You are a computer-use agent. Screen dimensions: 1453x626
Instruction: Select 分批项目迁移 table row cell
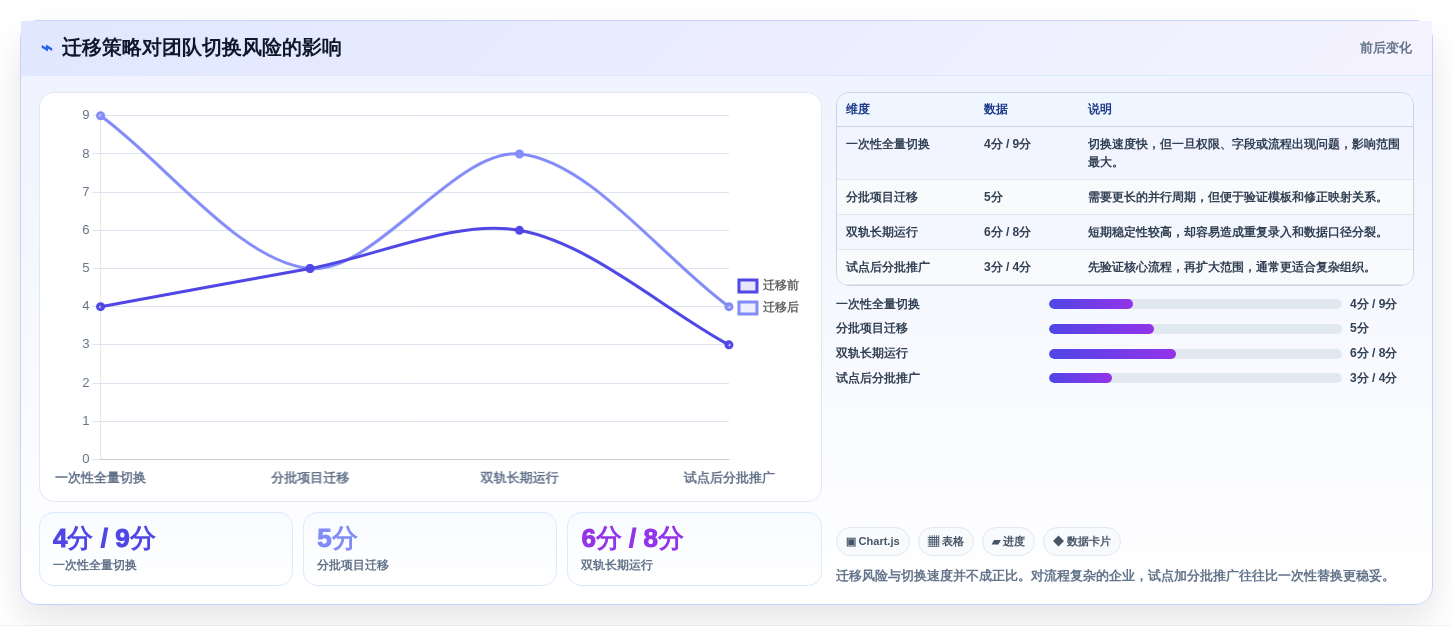pyautogui.click(x=882, y=198)
